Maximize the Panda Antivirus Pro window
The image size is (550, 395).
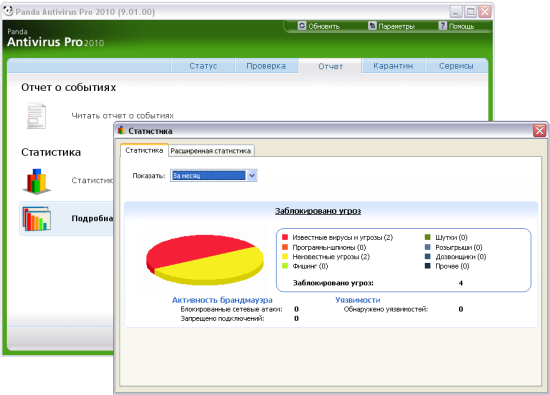(x=470, y=12)
